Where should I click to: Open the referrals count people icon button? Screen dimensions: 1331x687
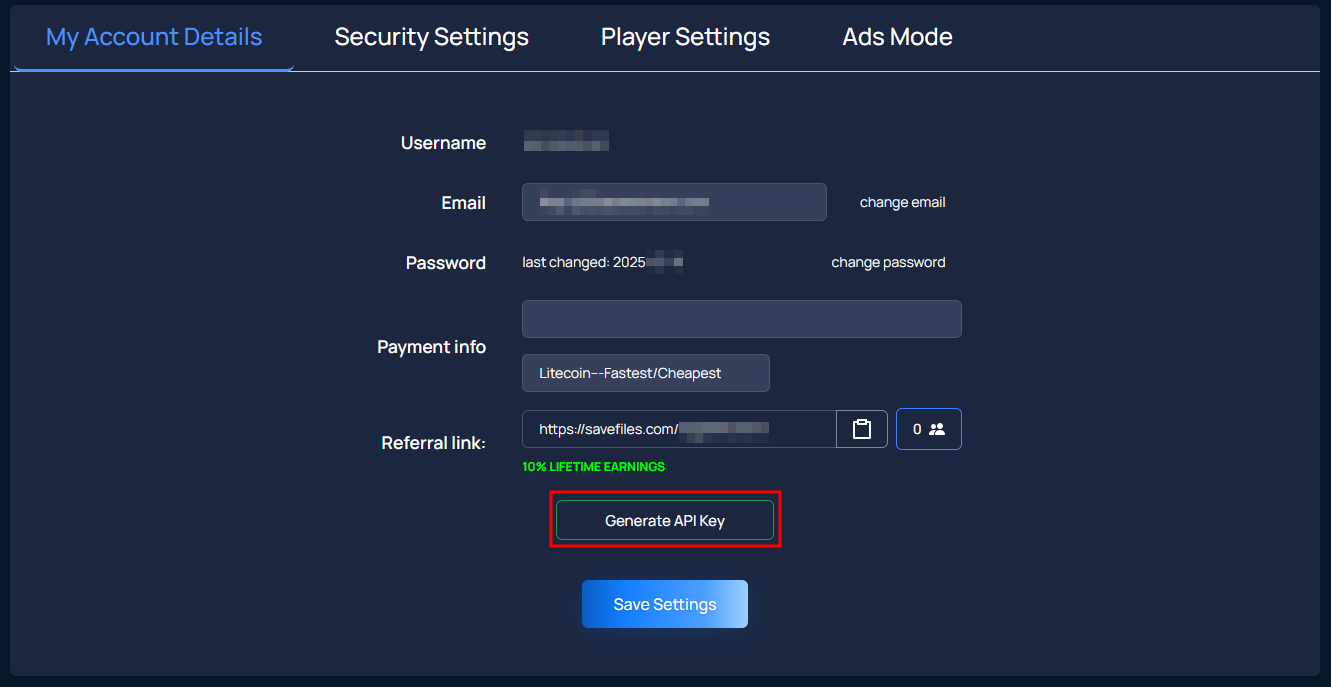point(929,429)
